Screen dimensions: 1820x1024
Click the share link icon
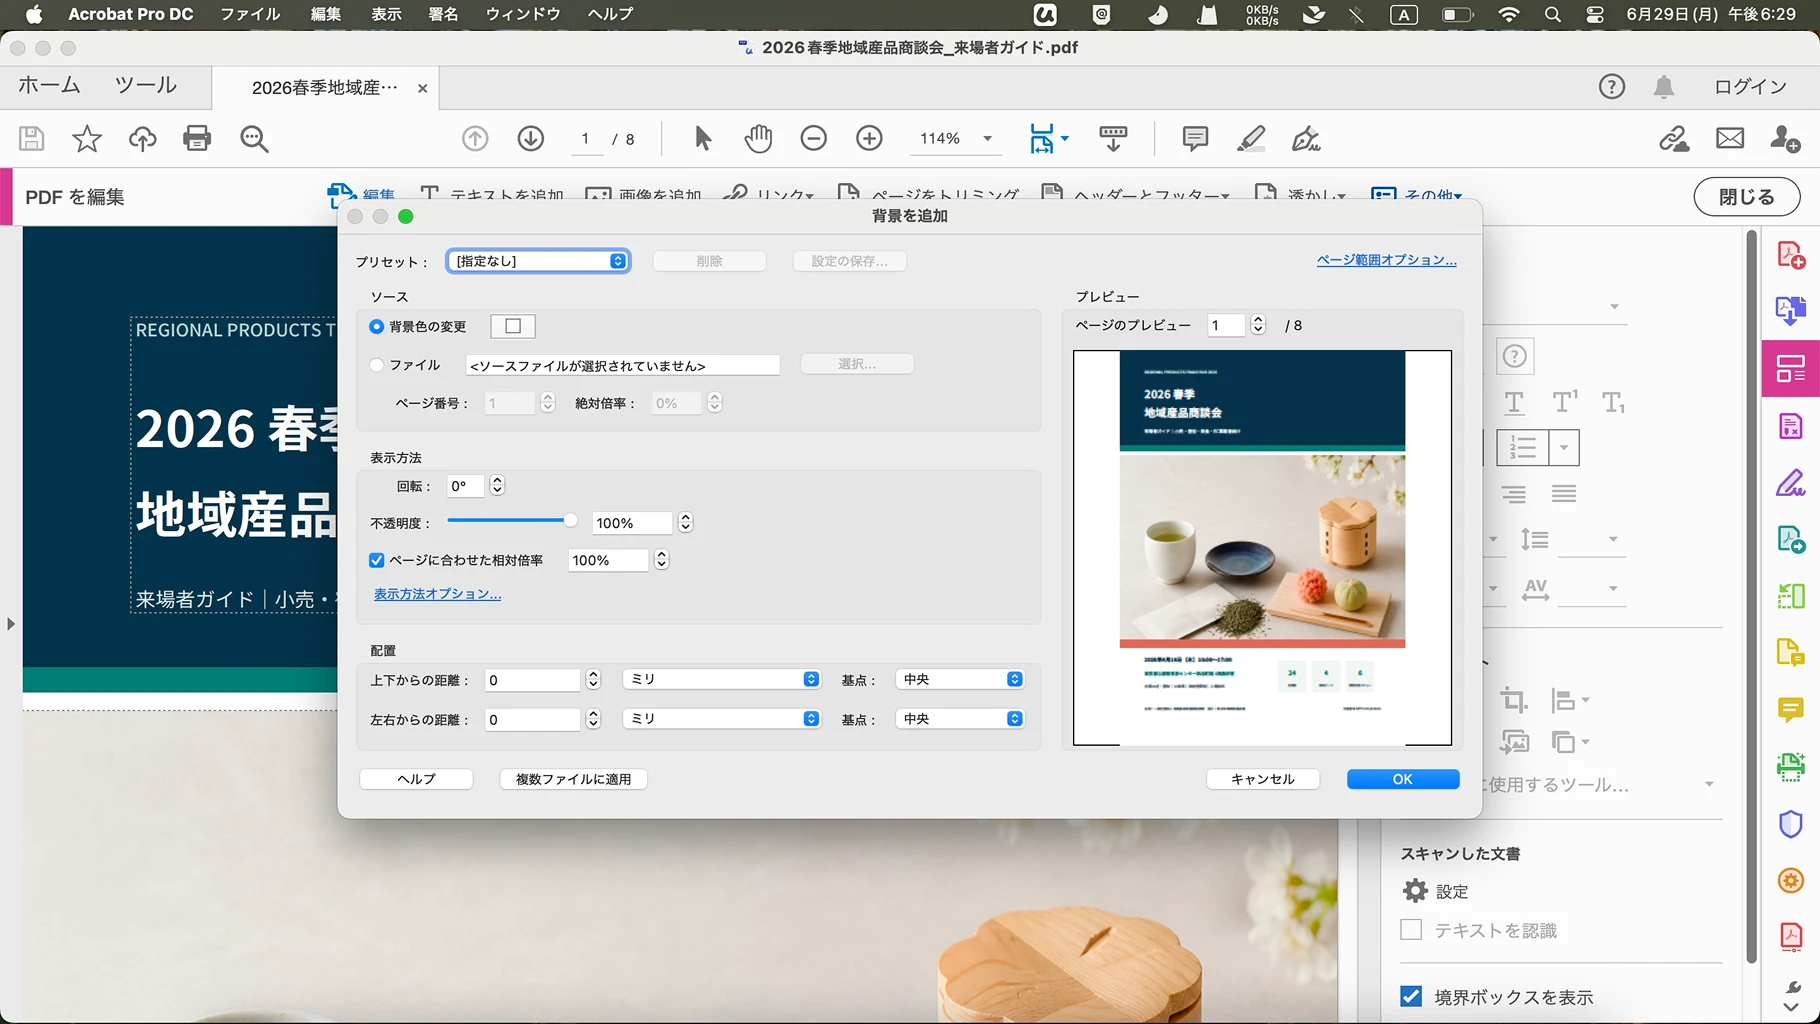point(1674,138)
